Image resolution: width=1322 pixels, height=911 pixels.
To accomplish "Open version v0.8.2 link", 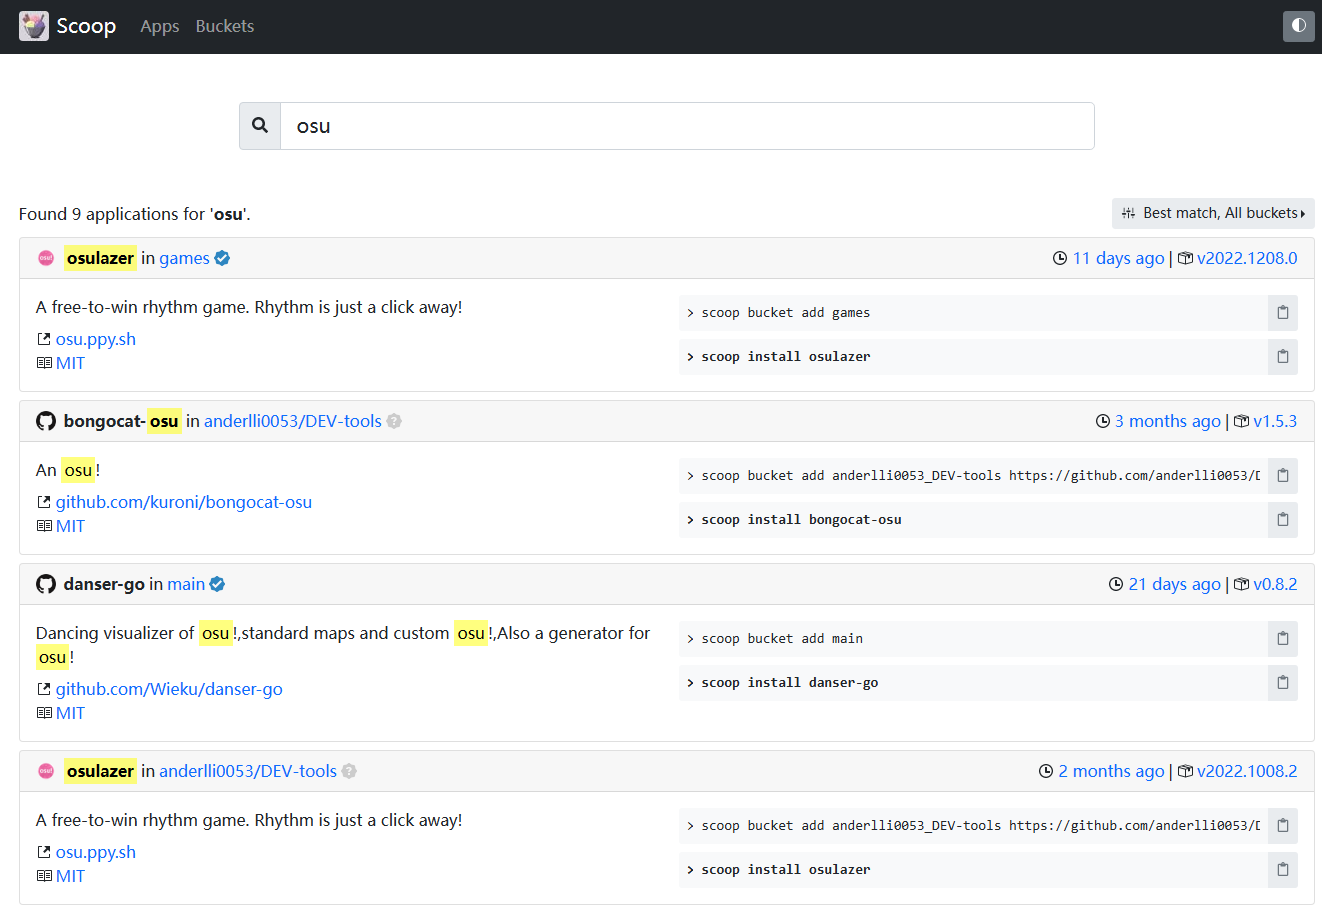I will click(x=1275, y=584).
